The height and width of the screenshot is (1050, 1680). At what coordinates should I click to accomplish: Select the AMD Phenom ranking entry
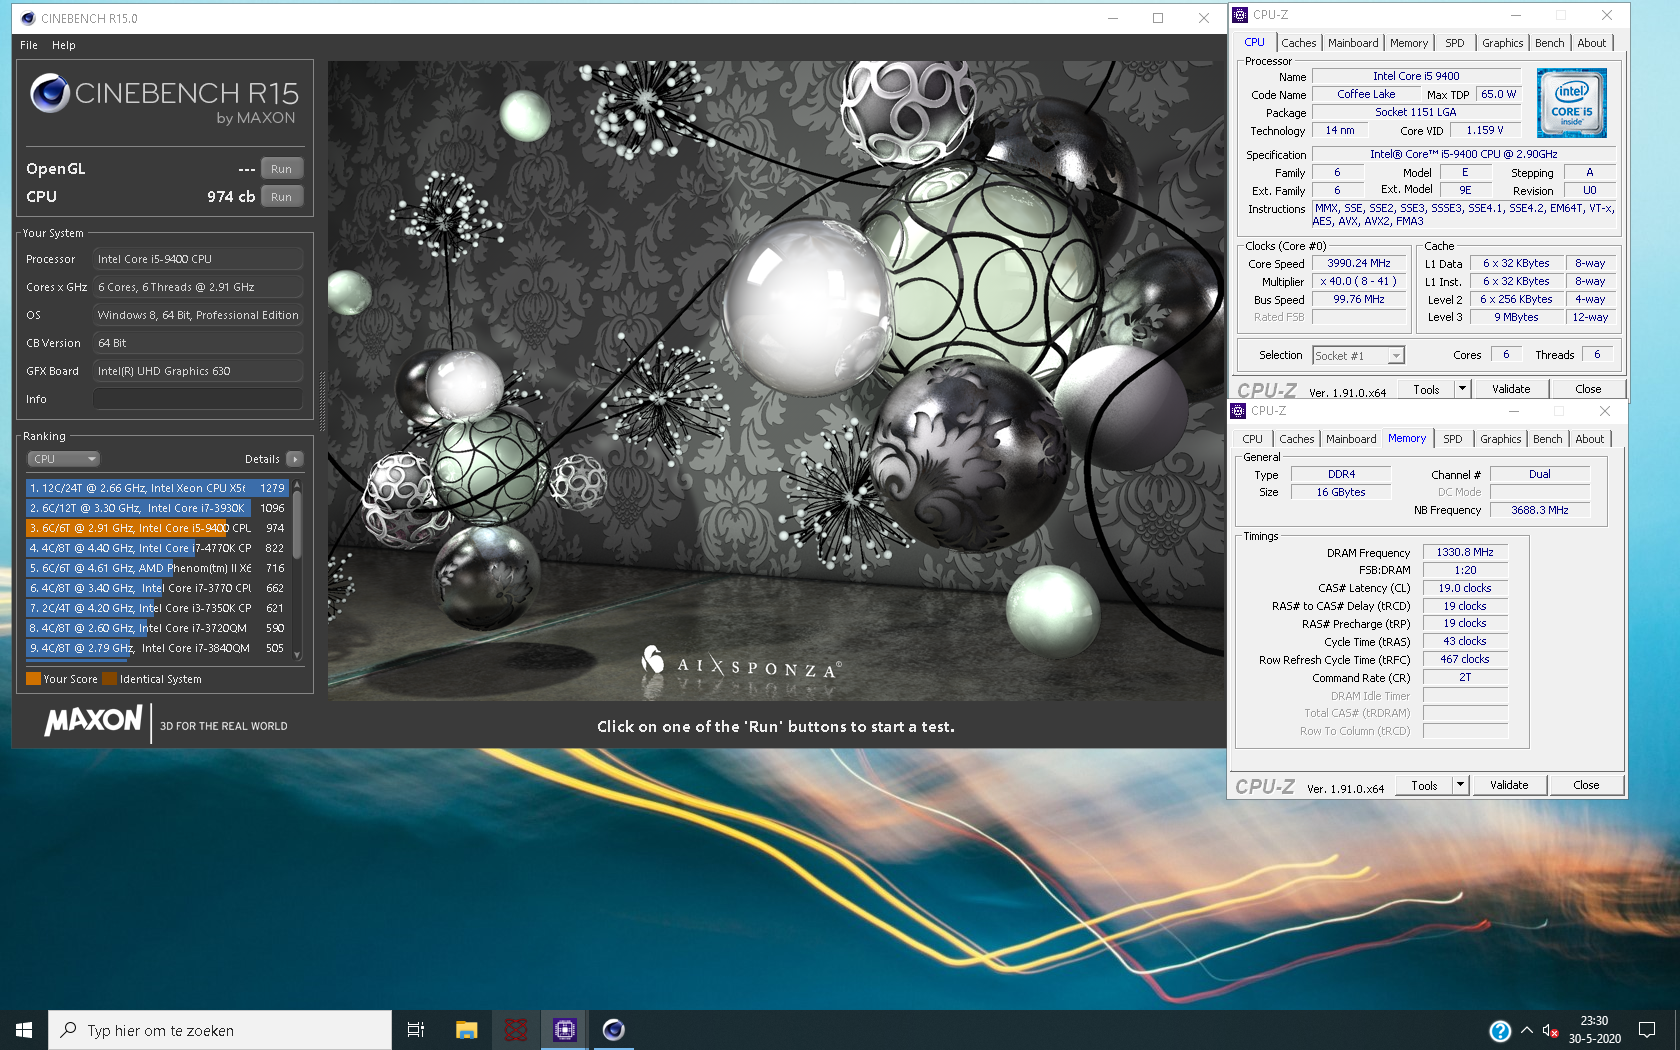click(x=157, y=568)
